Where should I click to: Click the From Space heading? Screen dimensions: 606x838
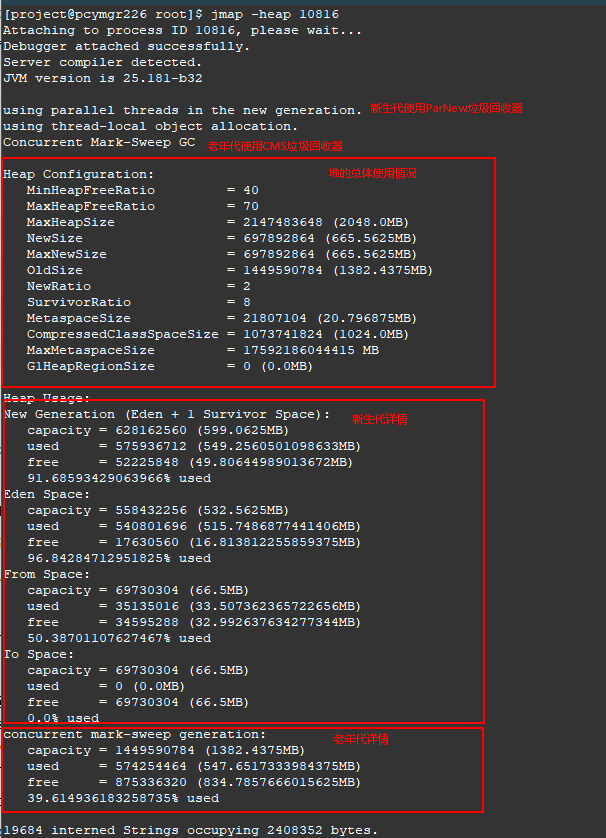click(x=46, y=574)
